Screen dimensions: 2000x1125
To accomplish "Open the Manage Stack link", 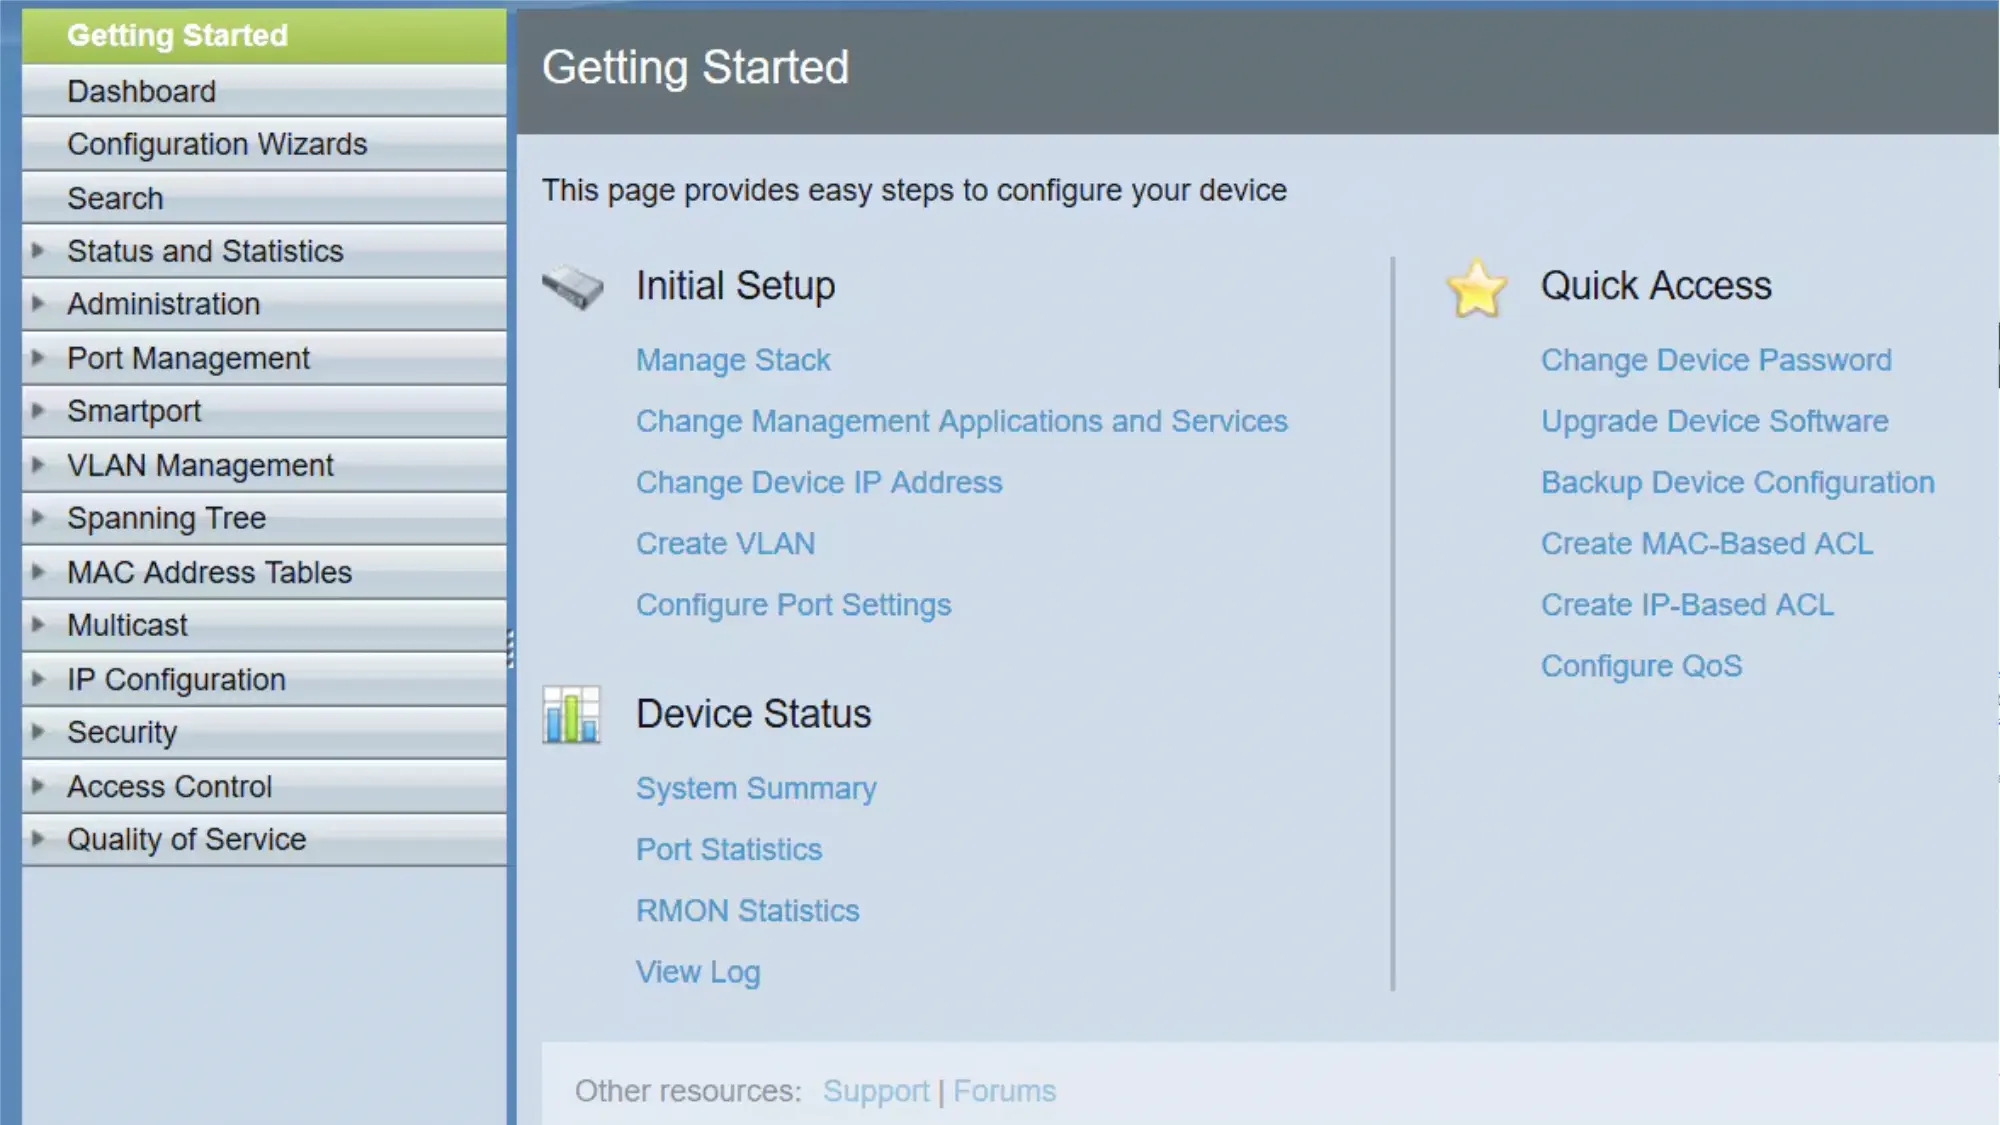I will pos(733,359).
